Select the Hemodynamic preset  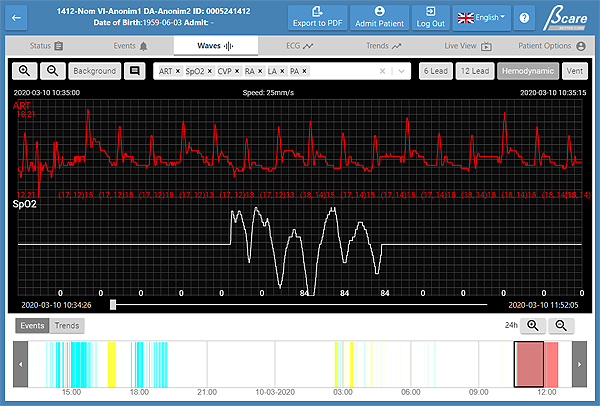pyautogui.click(x=528, y=71)
